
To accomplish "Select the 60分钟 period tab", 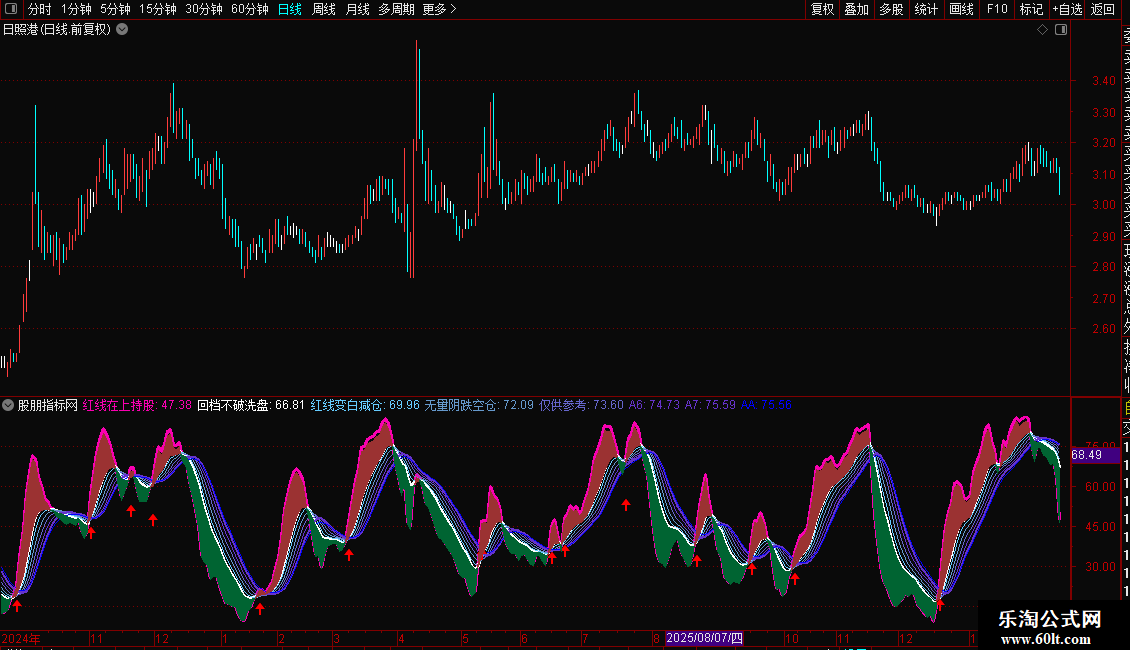I will point(249,9).
